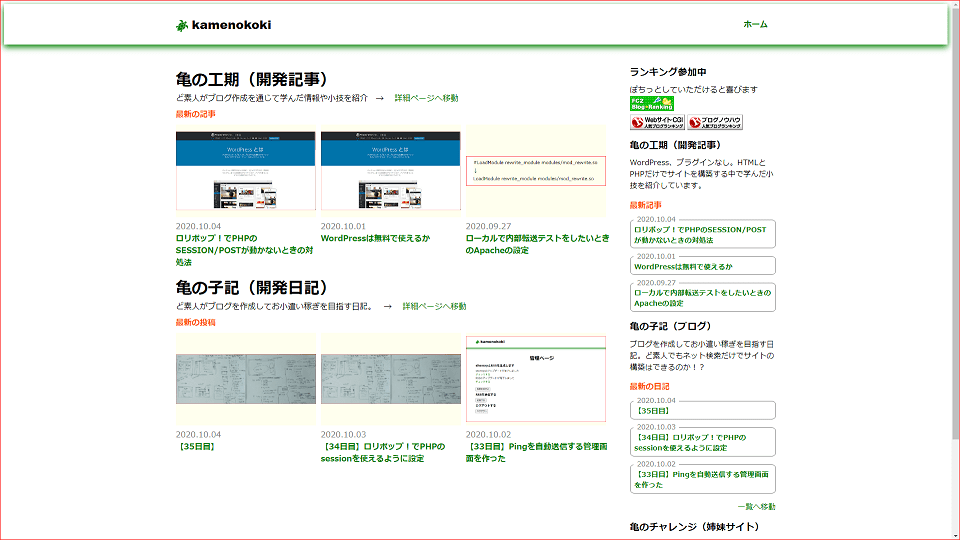Click the kamenokoki turtle logo icon
The image size is (960, 540).
coord(181,25)
